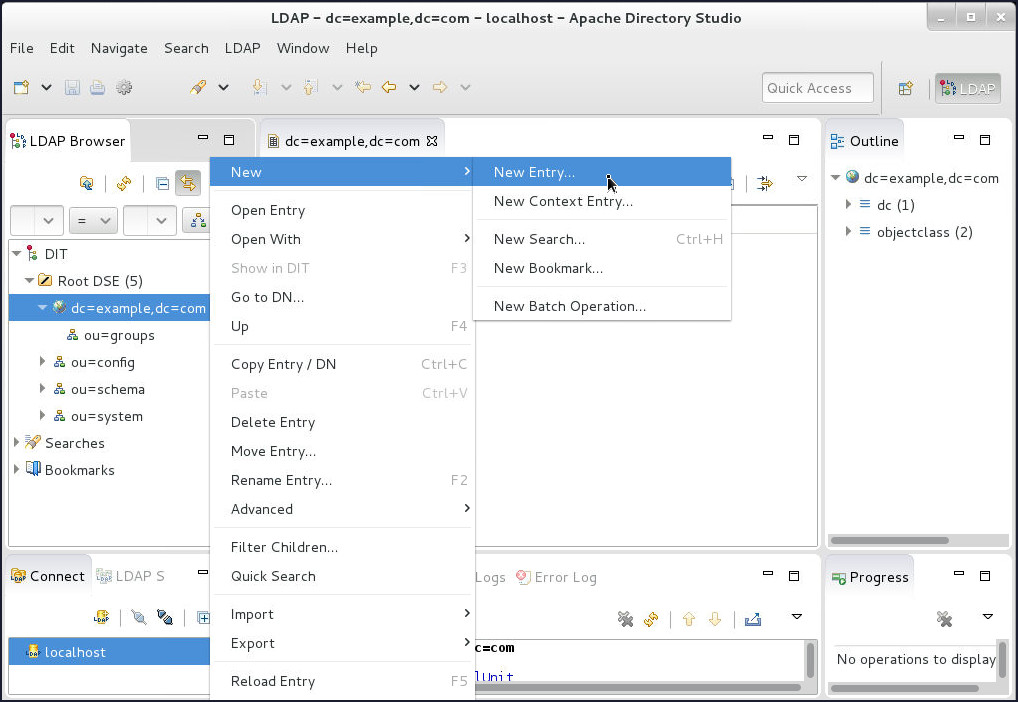Open the Navigate menu
This screenshot has width=1018, height=702.
(x=119, y=48)
